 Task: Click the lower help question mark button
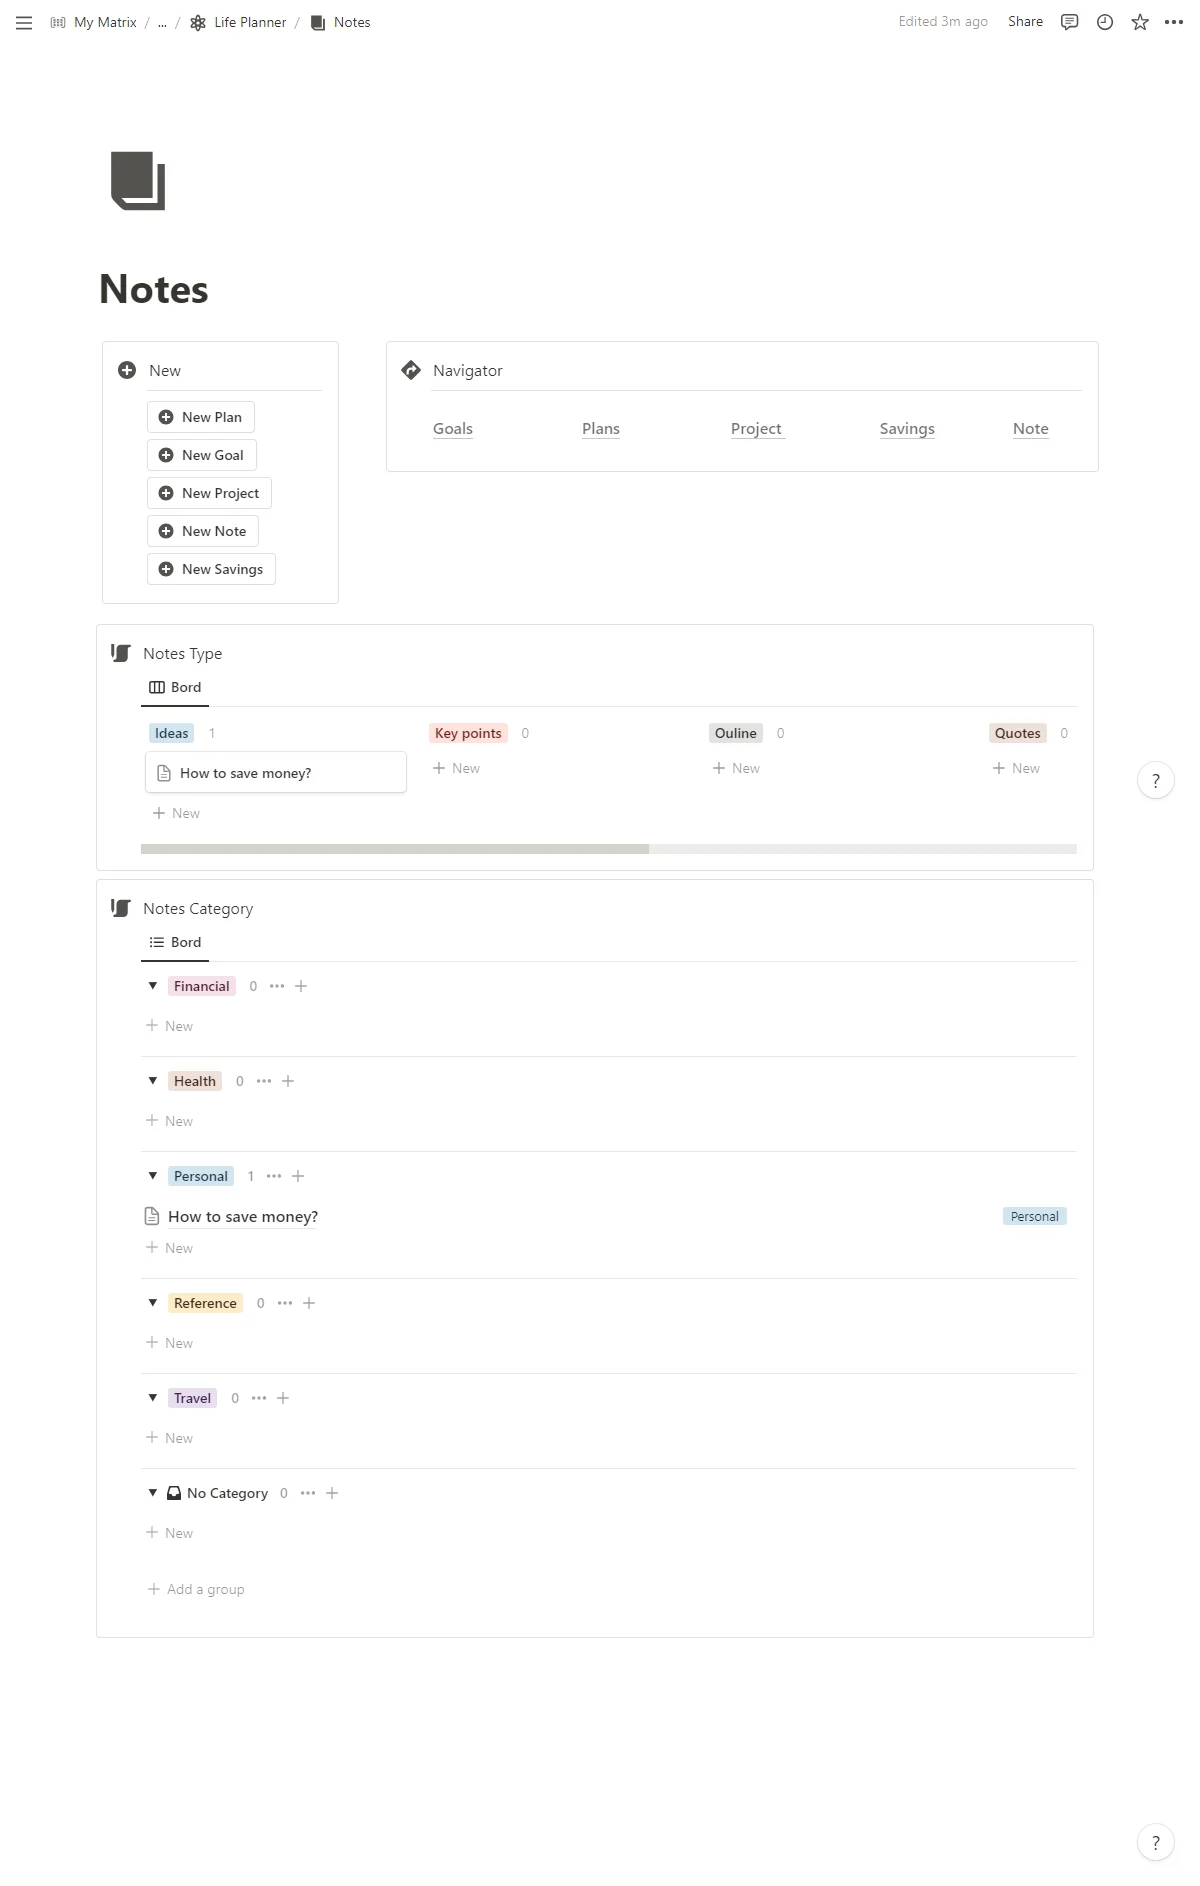tap(1156, 1843)
